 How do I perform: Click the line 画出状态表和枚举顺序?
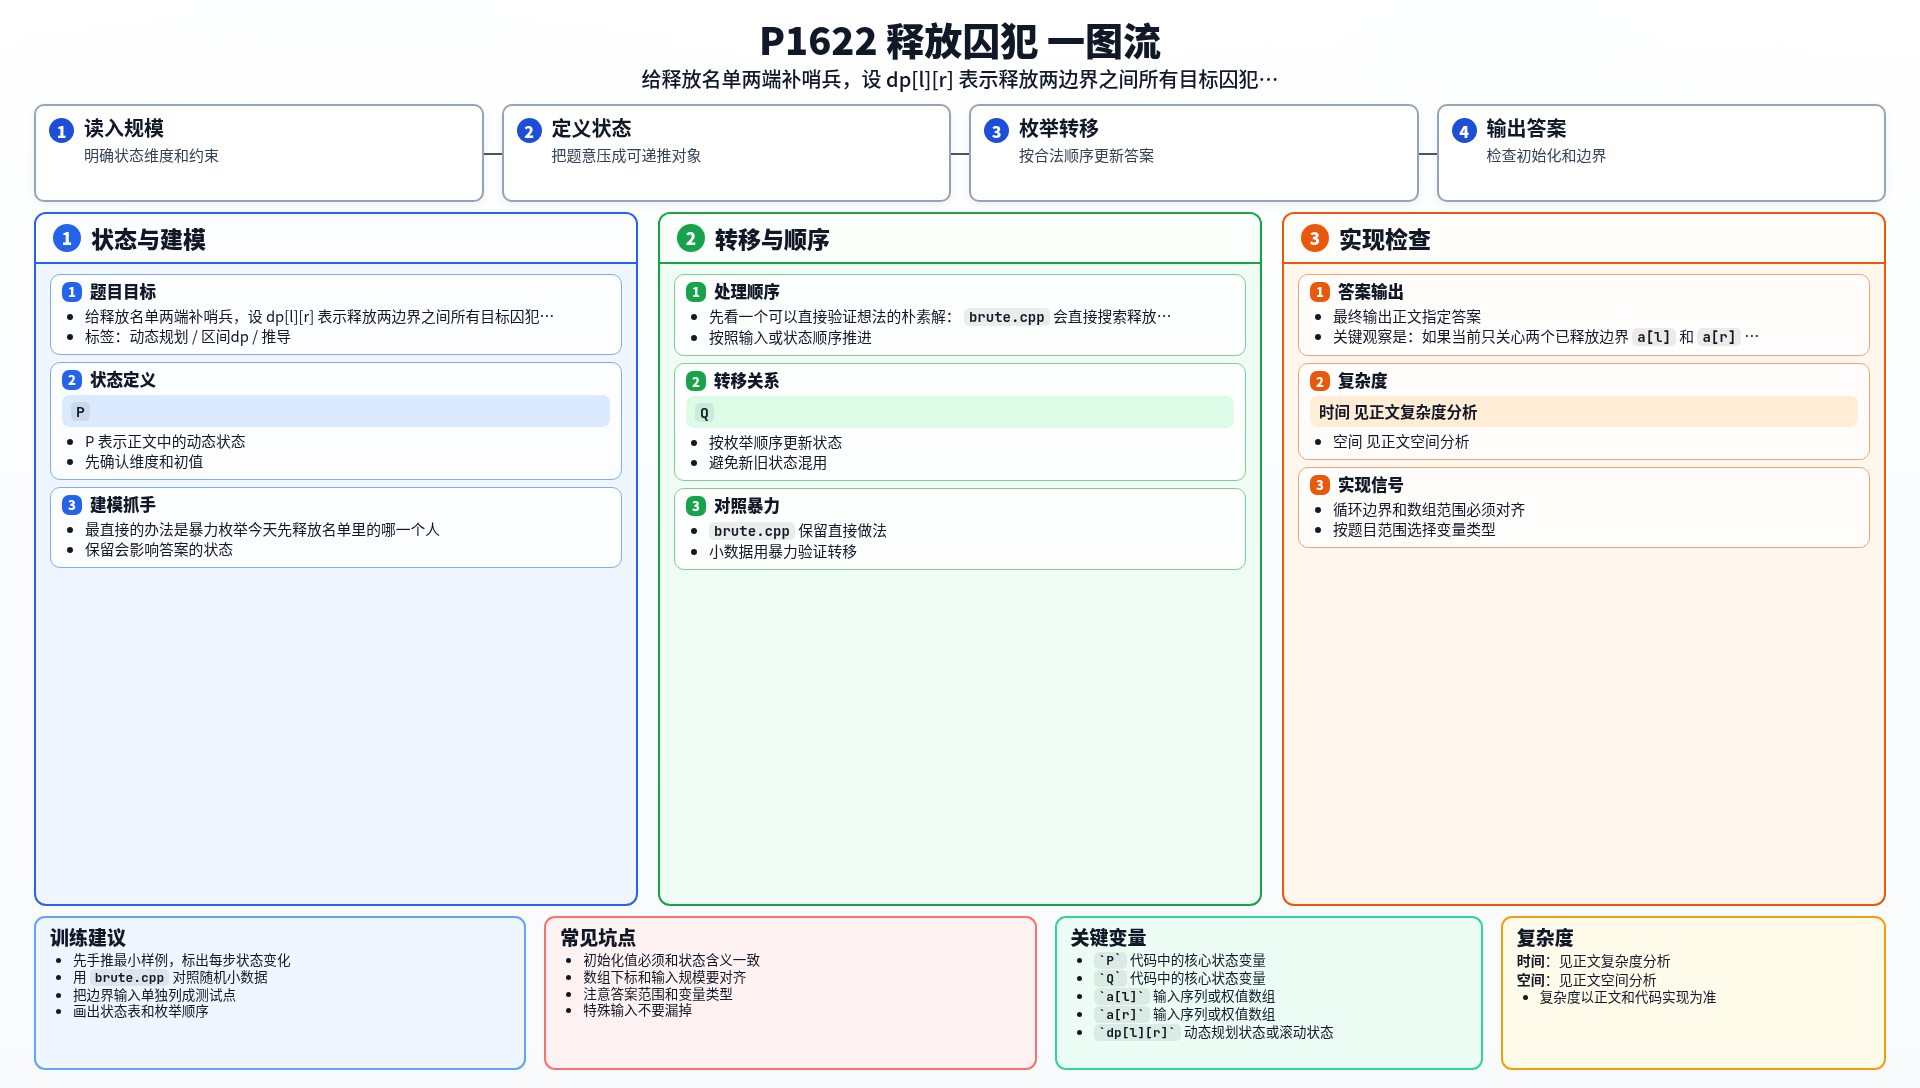[x=141, y=1012]
